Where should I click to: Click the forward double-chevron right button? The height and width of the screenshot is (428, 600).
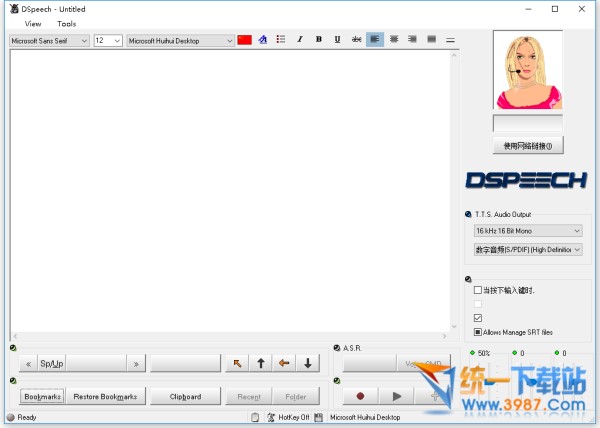tap(136, 364)
